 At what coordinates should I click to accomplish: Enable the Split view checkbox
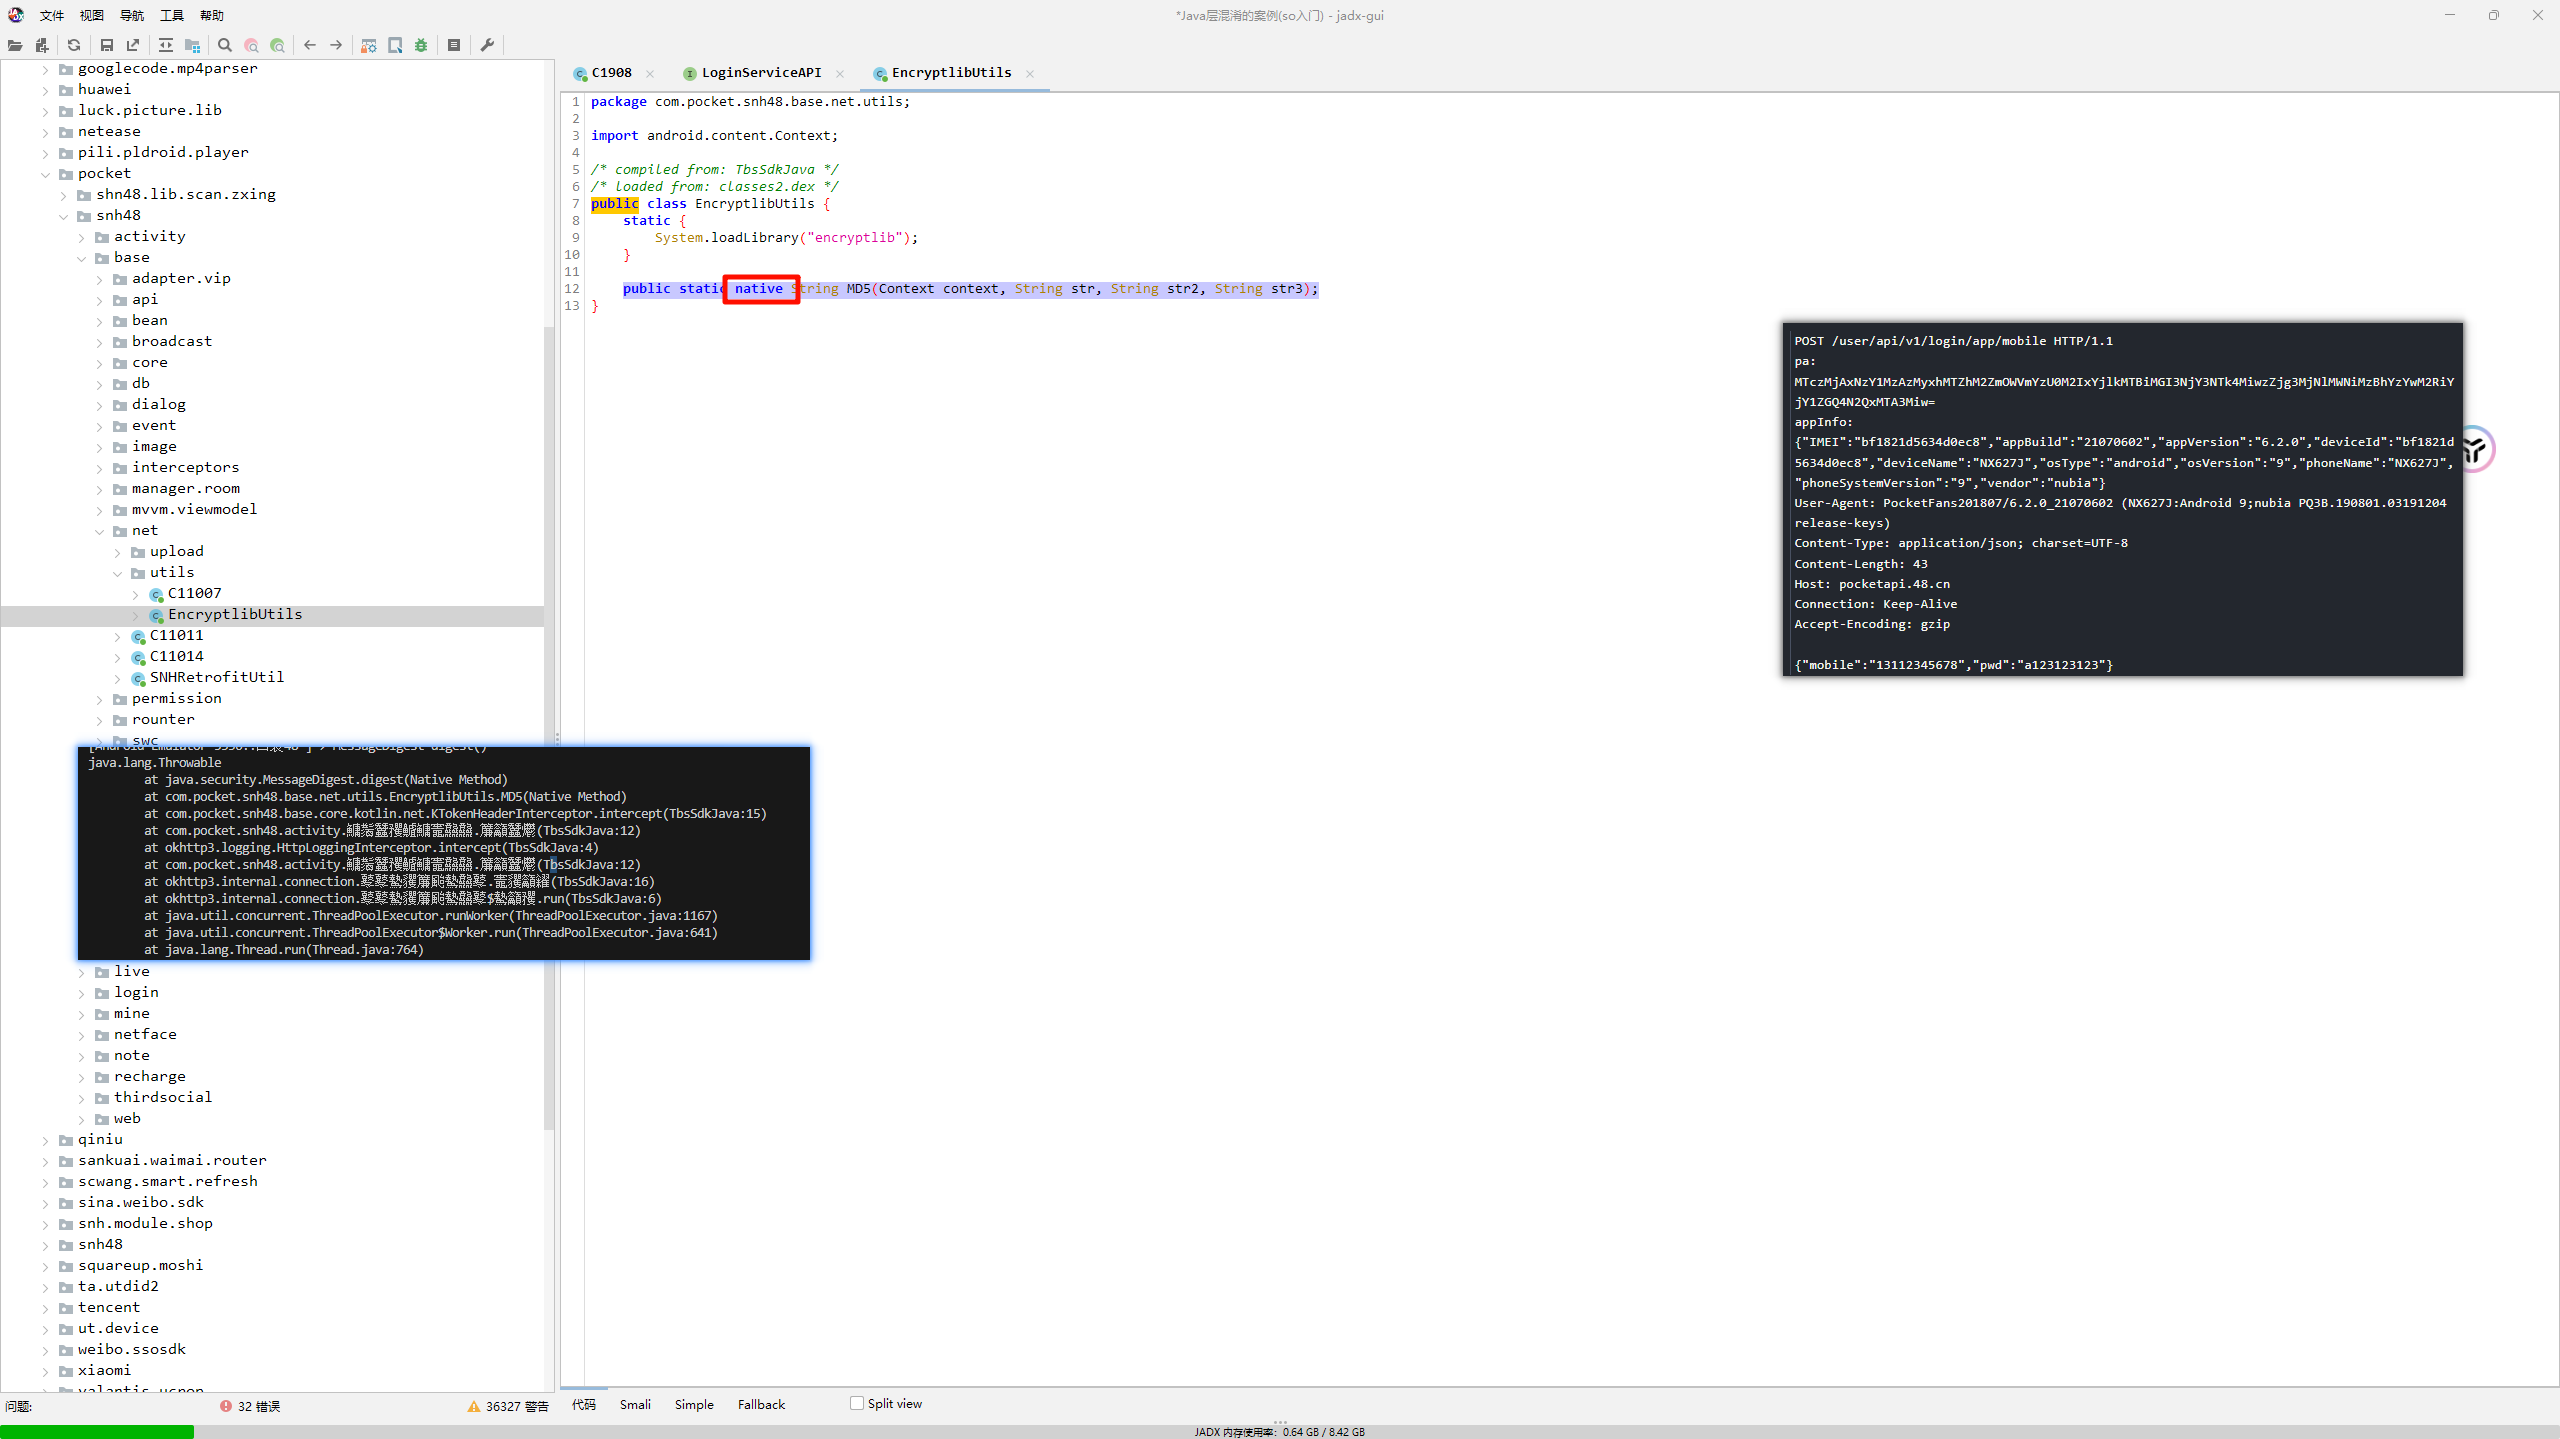[857, 1403]
